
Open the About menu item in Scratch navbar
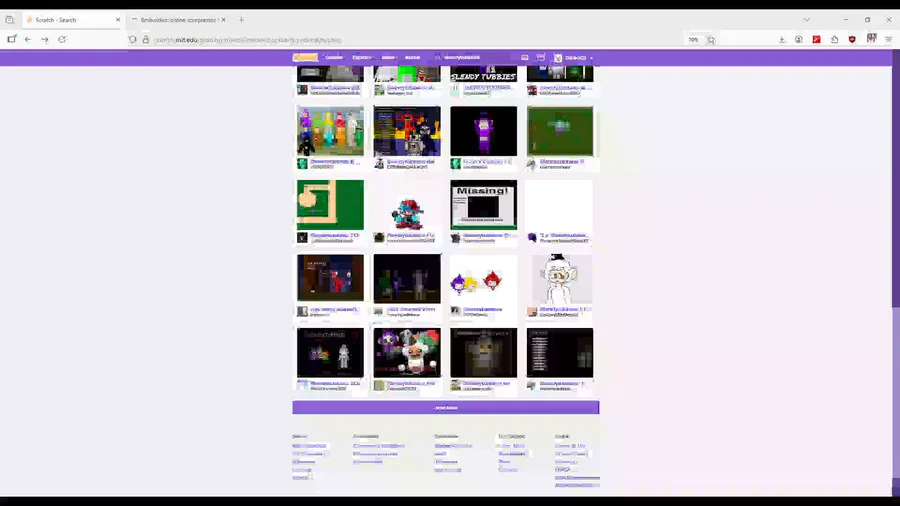click(x=413, y=57)
